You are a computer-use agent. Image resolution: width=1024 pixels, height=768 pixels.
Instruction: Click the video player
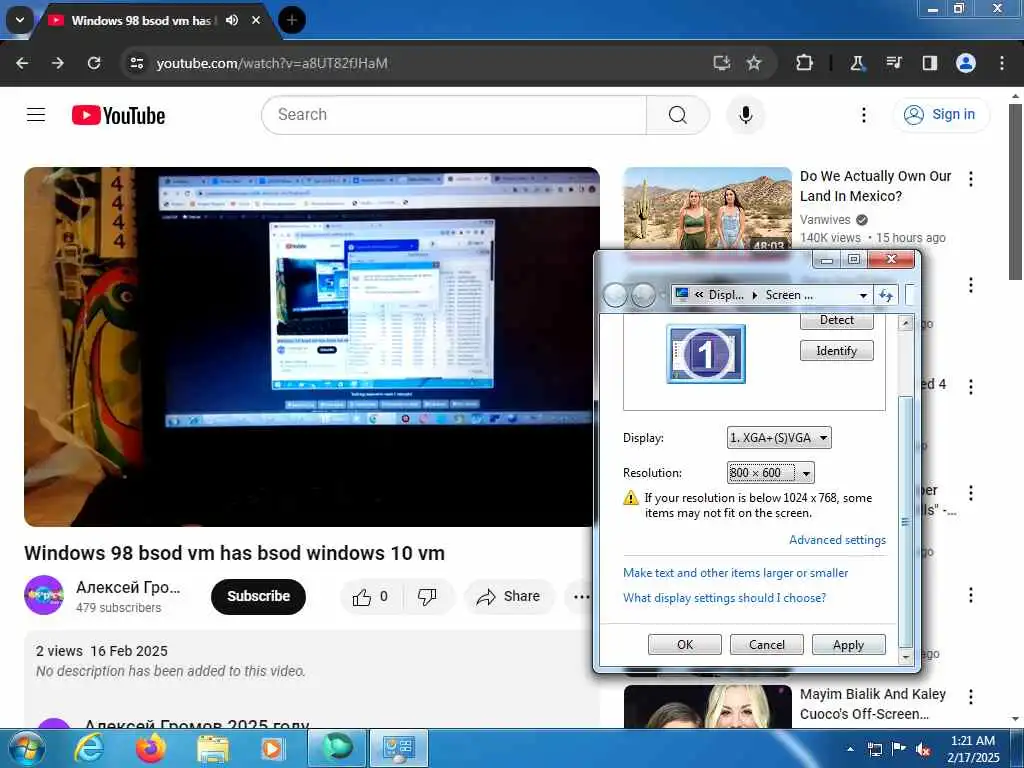tap(312, 347)
